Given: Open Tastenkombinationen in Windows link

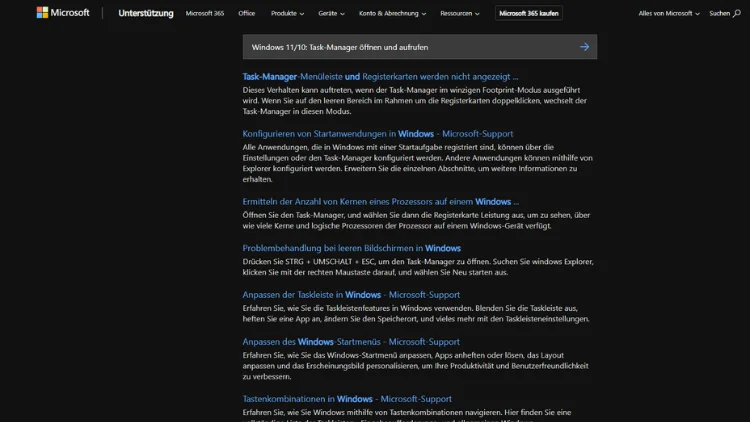Looking at the screenshot, I should (x=347, y=399).
